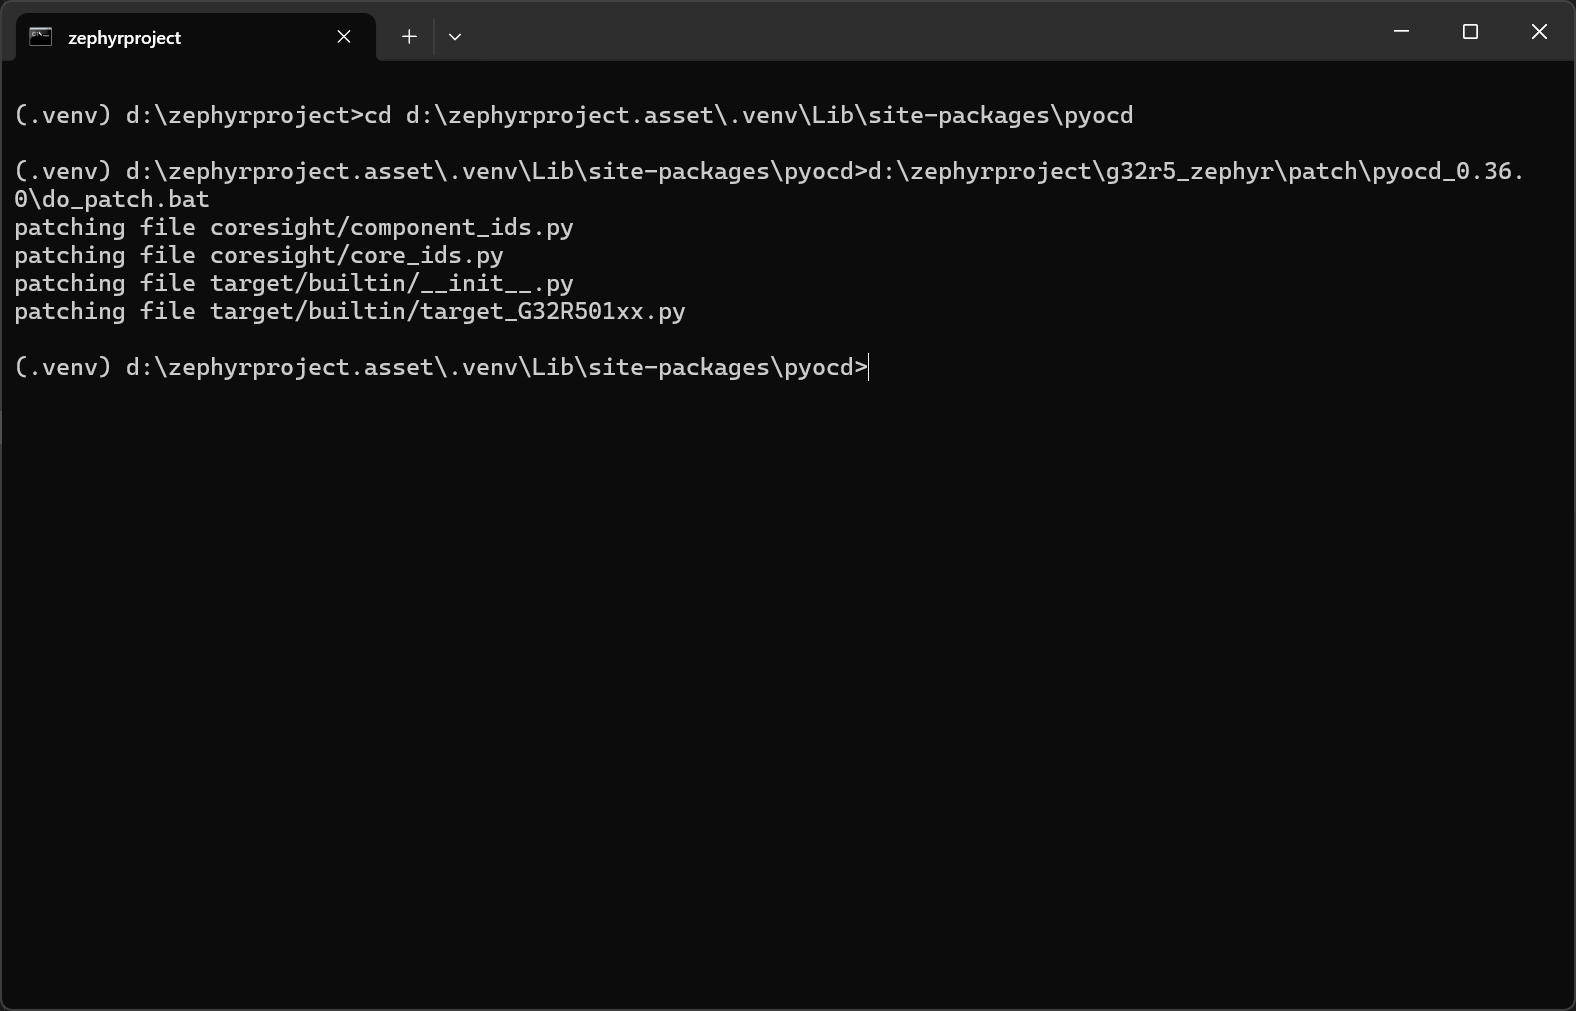1576x1011 pixels.
Task: Click 'site-packages' in the last prompt line
Action: click(679, 367)
